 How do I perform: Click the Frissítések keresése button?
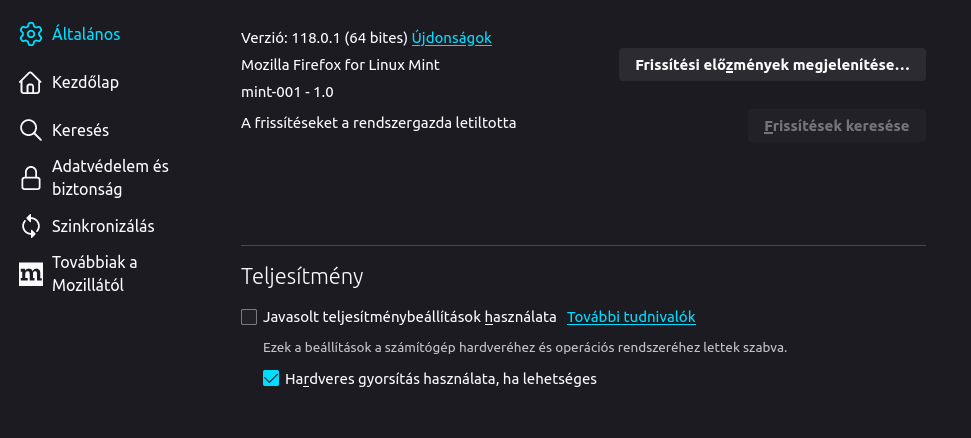[837, 126]
